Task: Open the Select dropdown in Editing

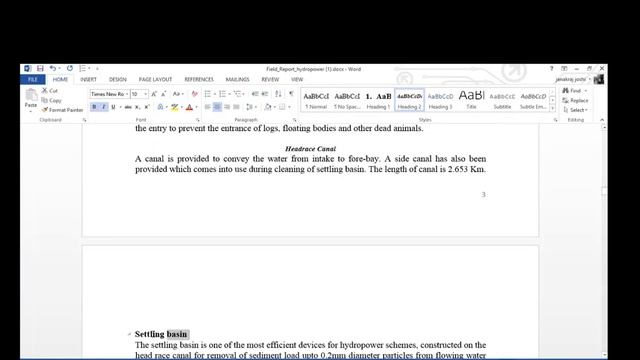Action: (575, 110)
